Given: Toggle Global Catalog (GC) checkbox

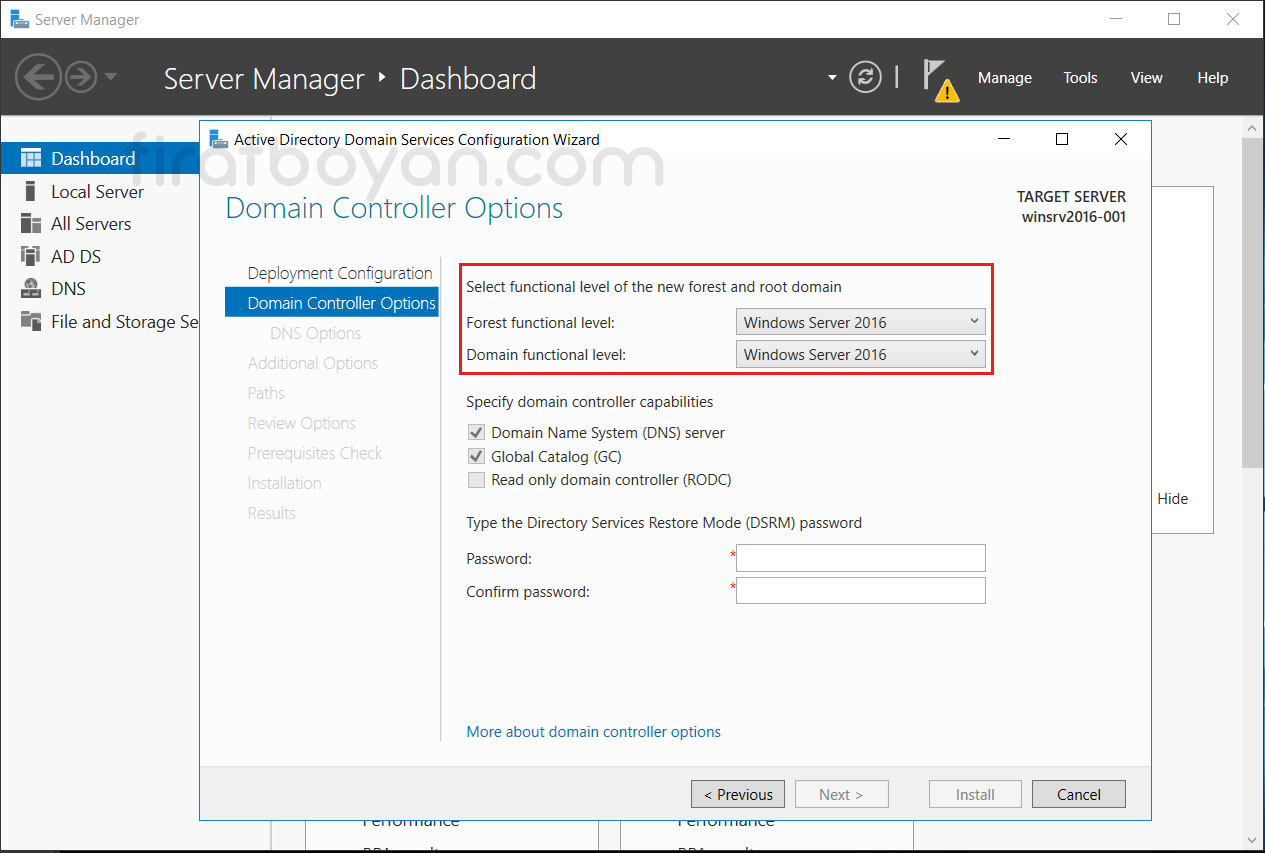Looking at the screenshot, I should tap(476, 456).
